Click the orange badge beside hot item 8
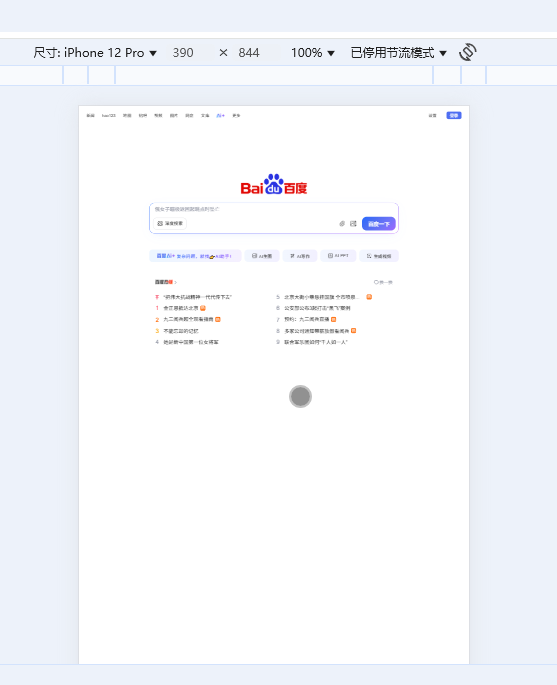The width and height of the screenshot is (557, 685). (x=353, y=331)
